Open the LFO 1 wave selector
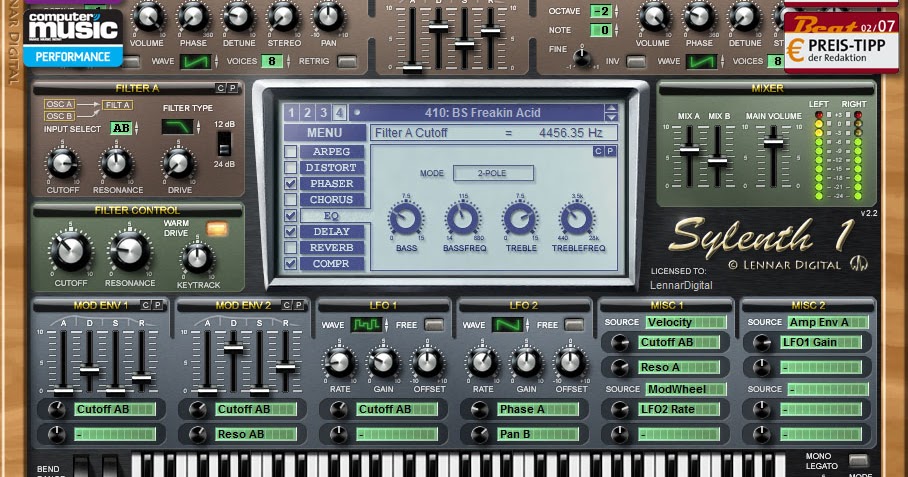The width and height of the screenshot is (908, 477). 366,325
